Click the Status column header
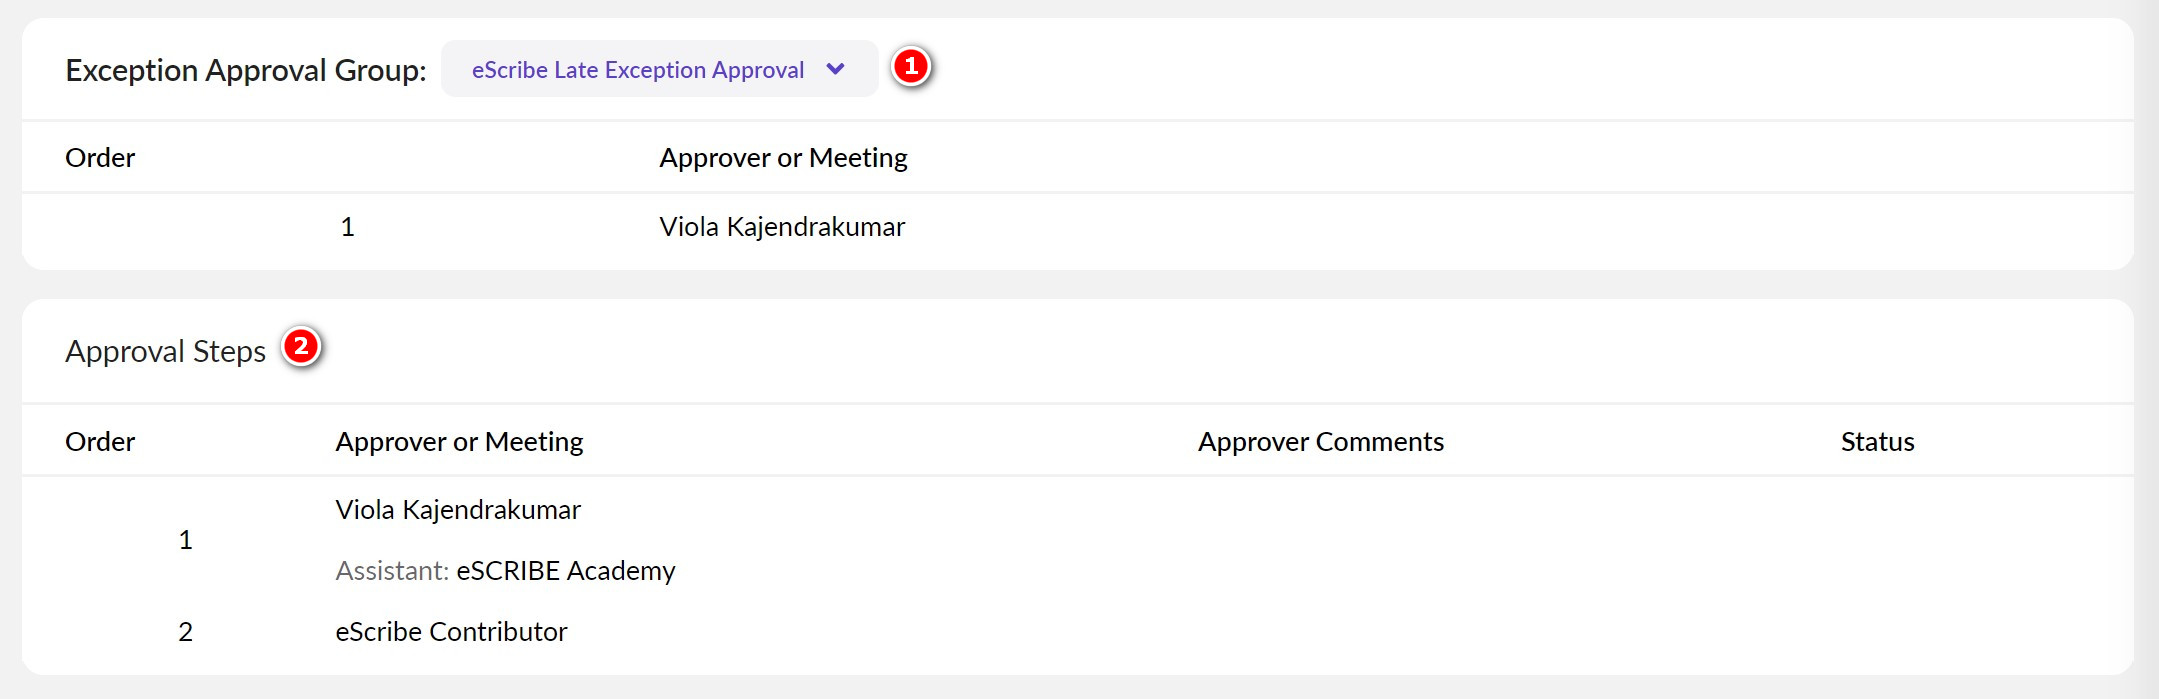Screen dimensions: 2159x699 1877,442
